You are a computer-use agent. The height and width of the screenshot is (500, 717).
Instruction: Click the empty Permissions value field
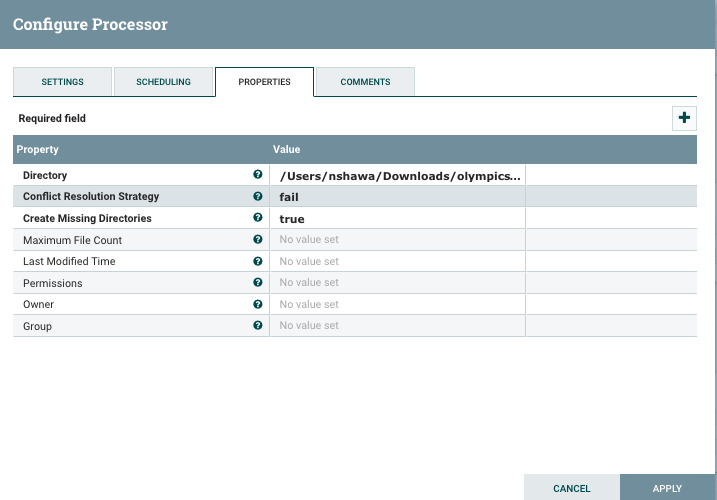[397, 283]
